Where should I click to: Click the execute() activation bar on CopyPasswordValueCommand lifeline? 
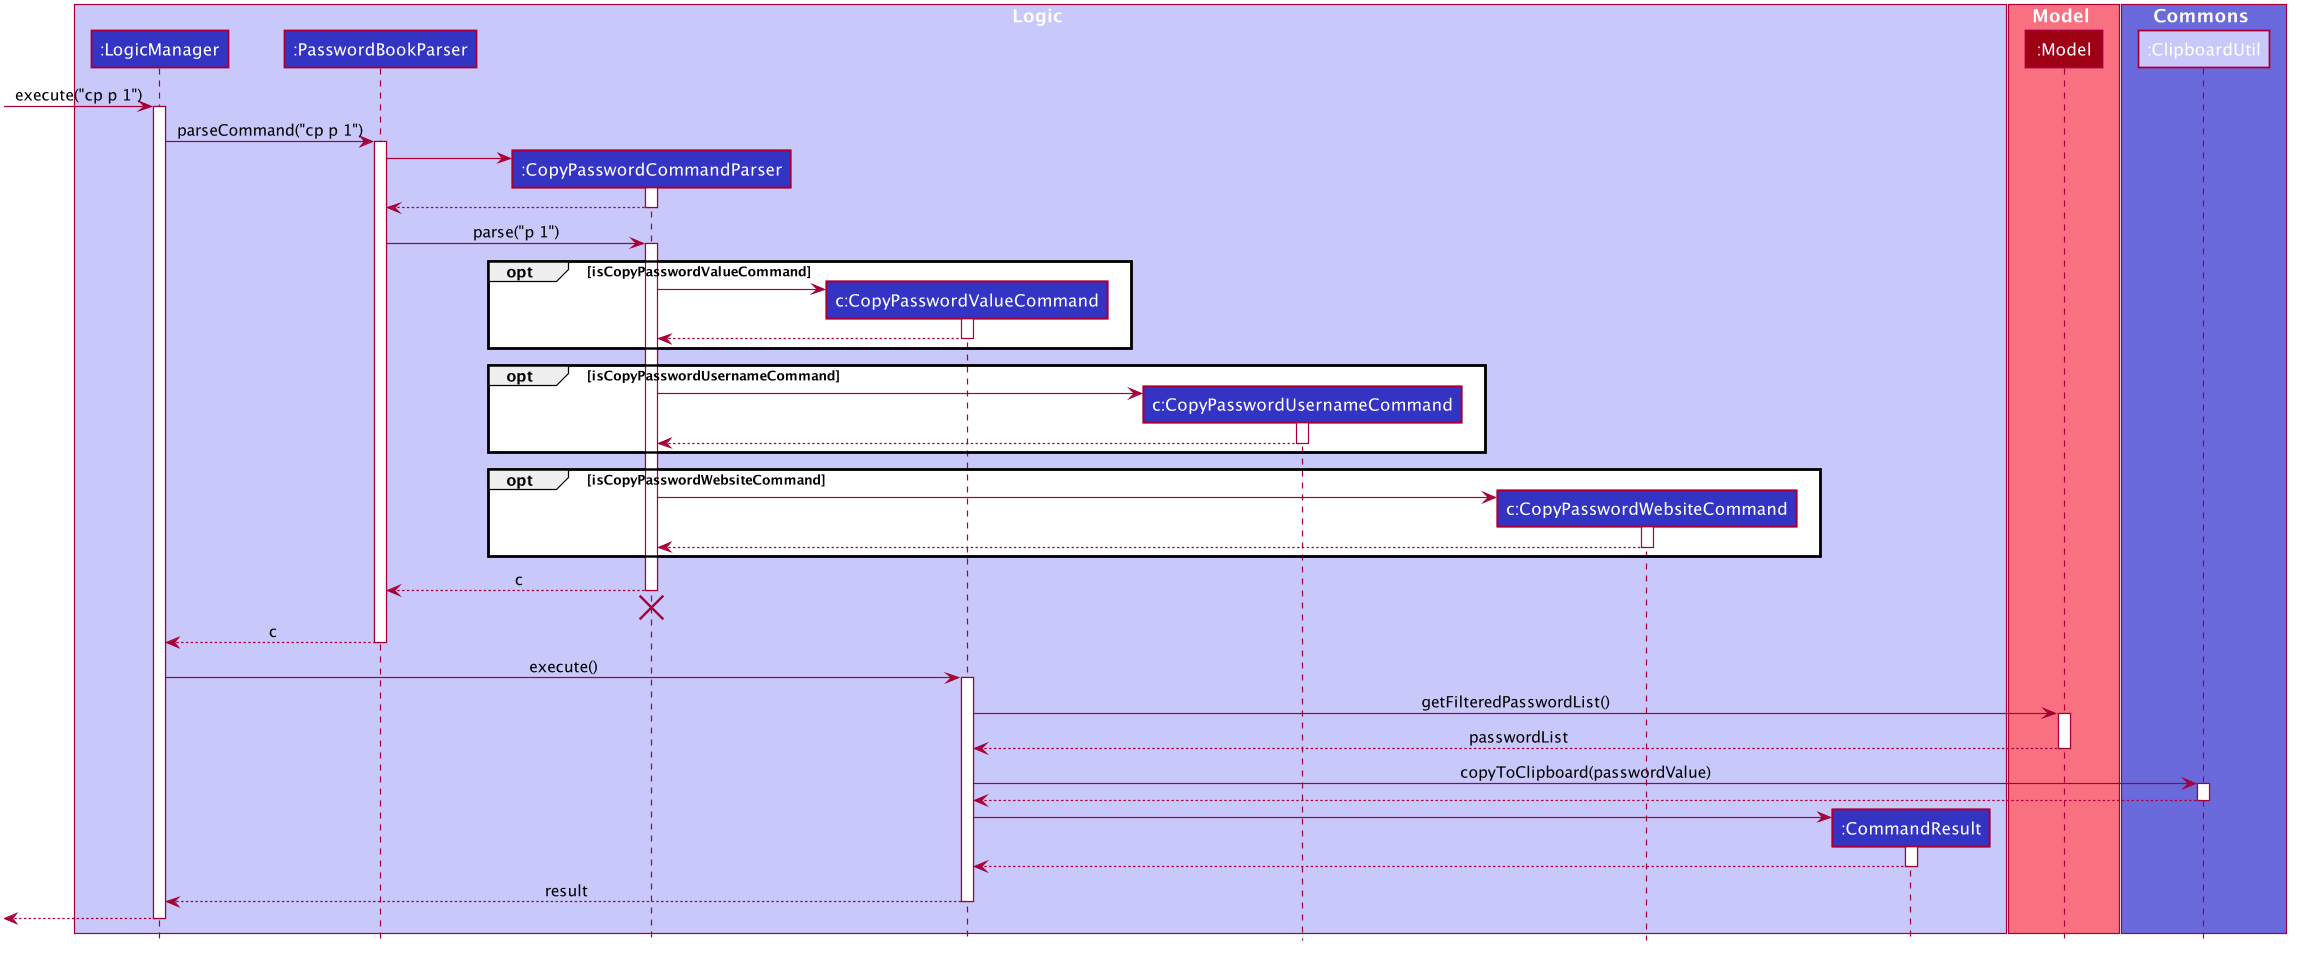point(967,789)
